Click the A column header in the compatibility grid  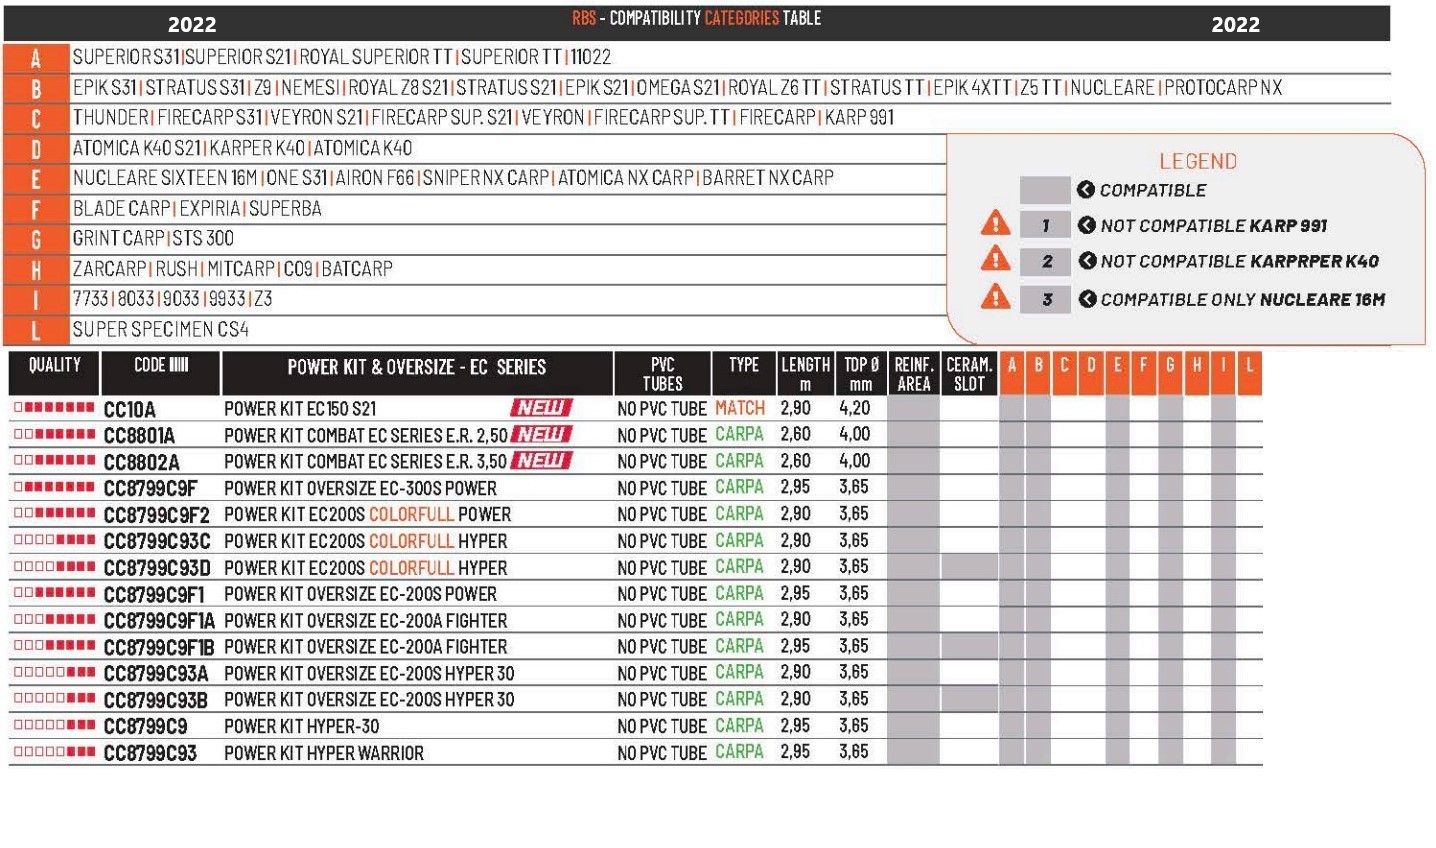click(1012, 372)
